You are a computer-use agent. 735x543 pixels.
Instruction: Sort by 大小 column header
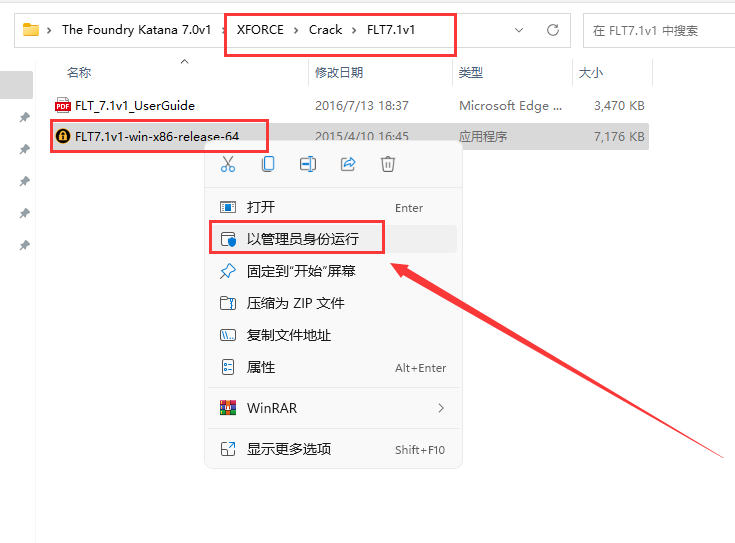point(591,73)
